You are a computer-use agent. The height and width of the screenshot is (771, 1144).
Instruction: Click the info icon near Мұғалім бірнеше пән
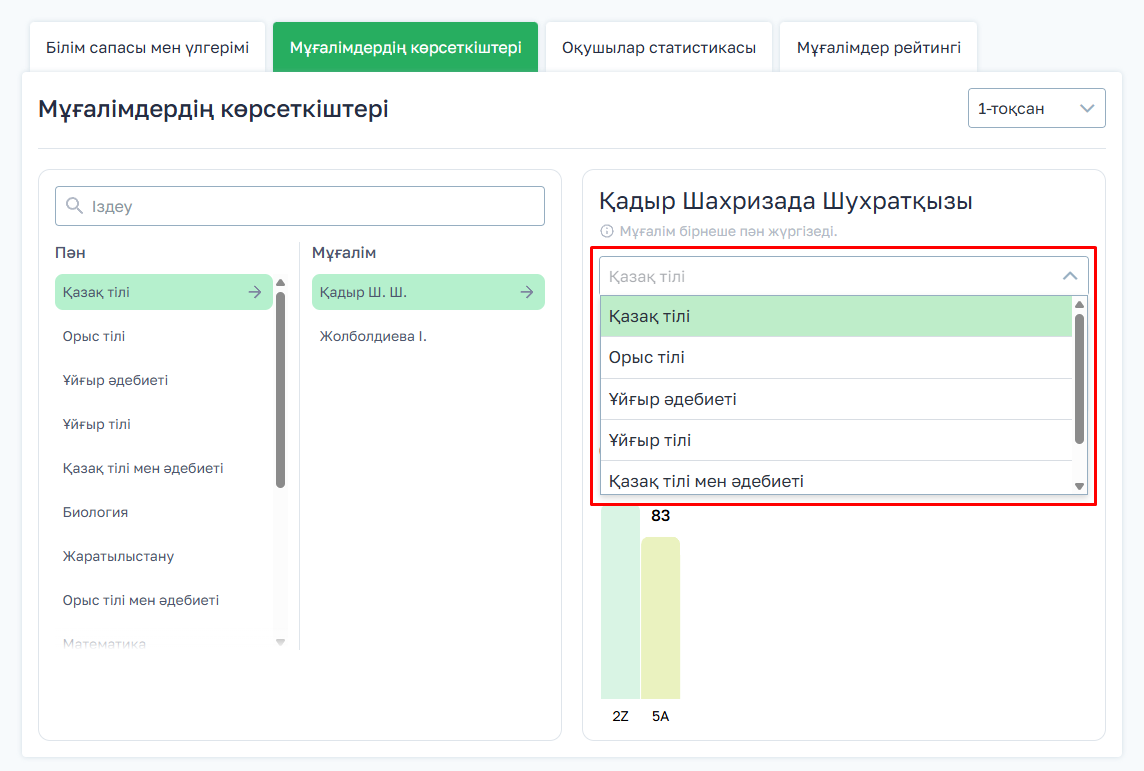(x=607, y=231)
